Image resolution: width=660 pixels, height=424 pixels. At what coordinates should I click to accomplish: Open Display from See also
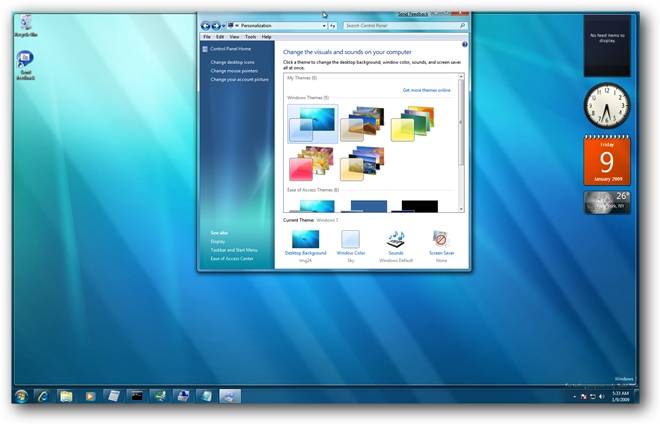coord(218,242)
